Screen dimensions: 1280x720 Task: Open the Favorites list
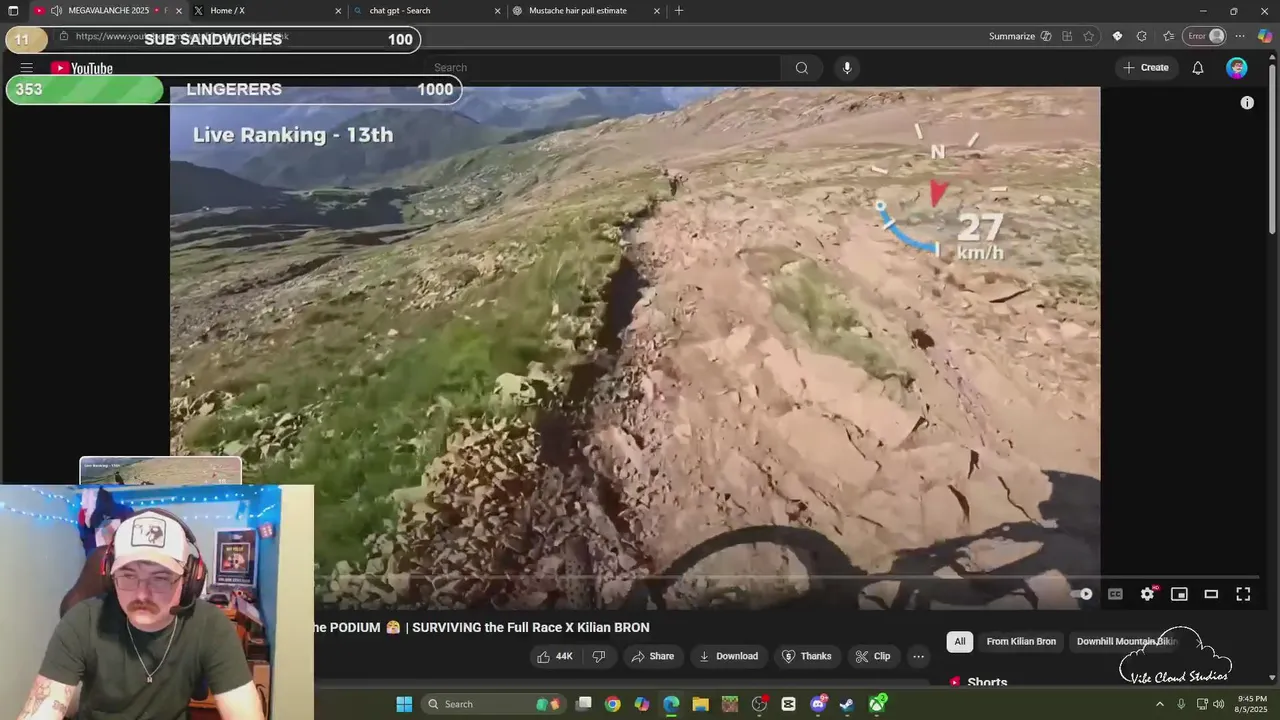click(x=1168, y=36)
